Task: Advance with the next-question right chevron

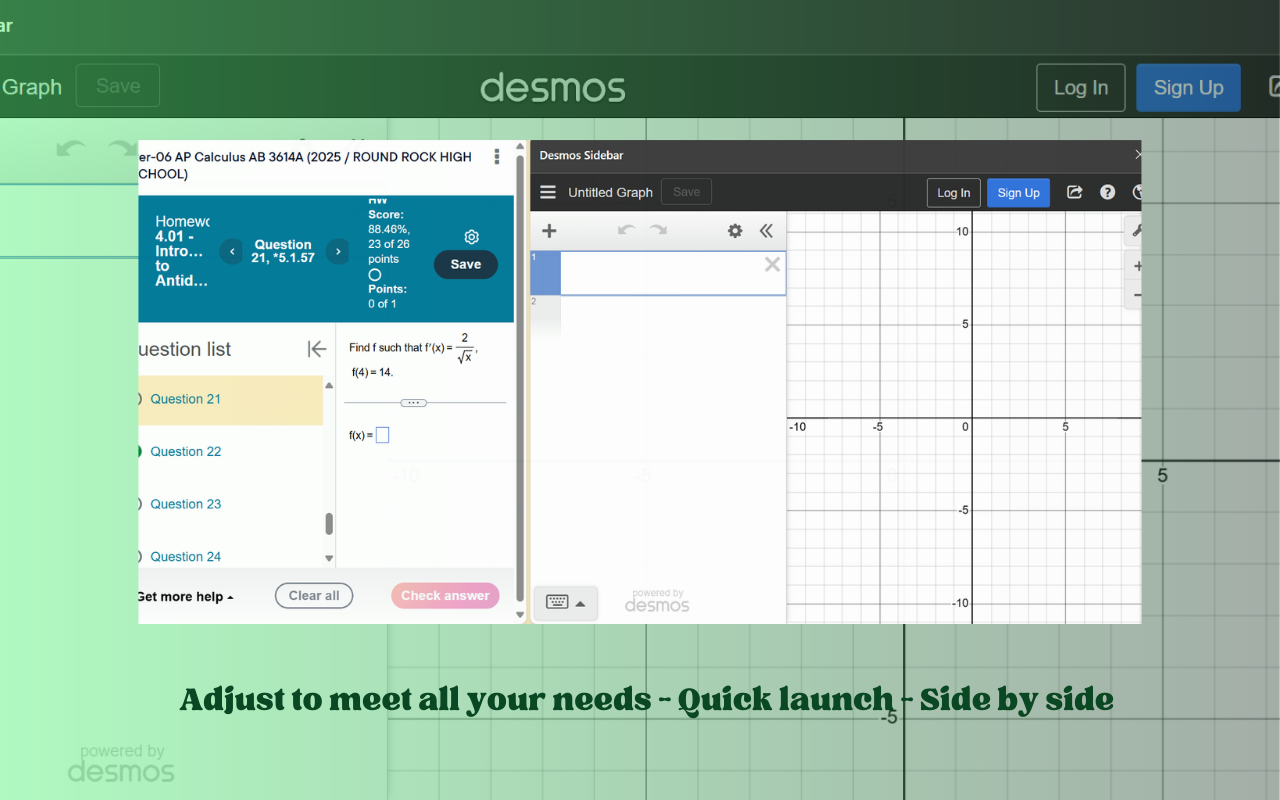Action: pyautogui.click(x=337, y=252)
